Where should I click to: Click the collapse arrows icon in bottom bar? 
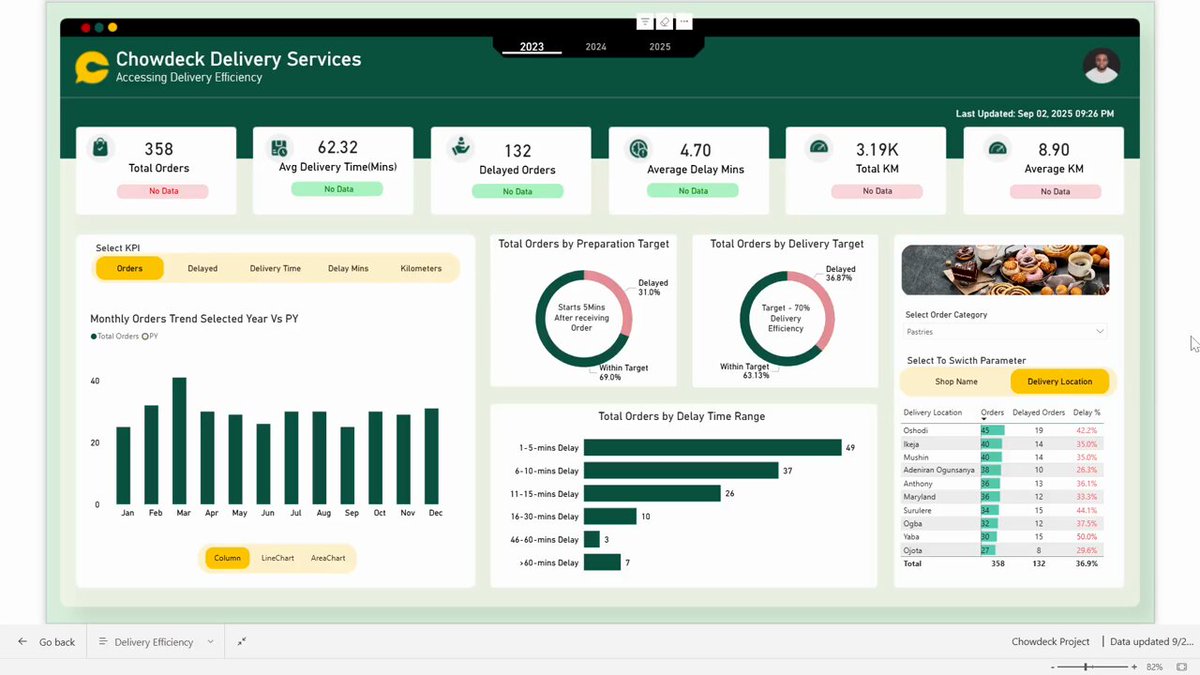242,642
